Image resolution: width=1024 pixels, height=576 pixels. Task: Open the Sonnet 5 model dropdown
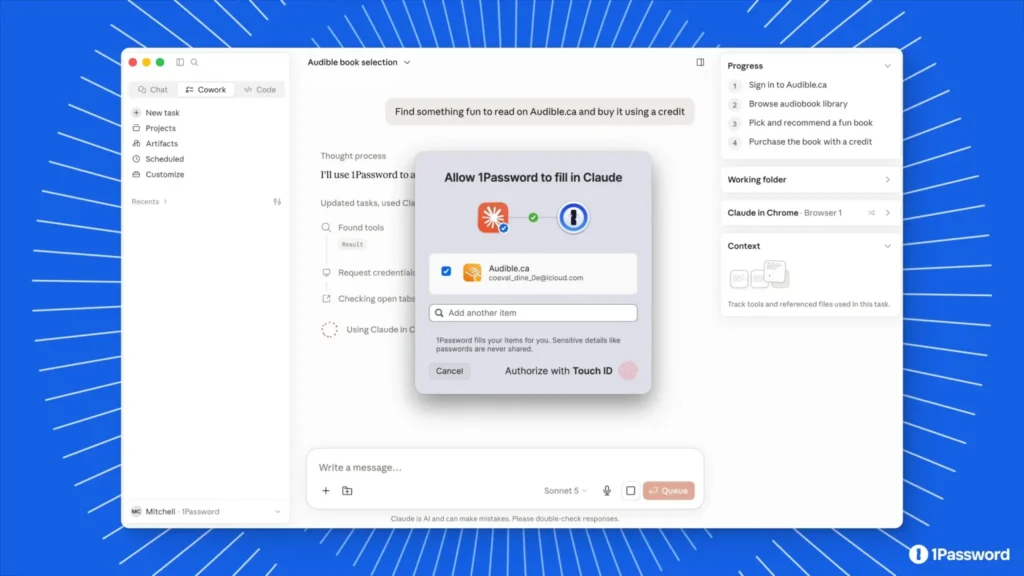566,490
